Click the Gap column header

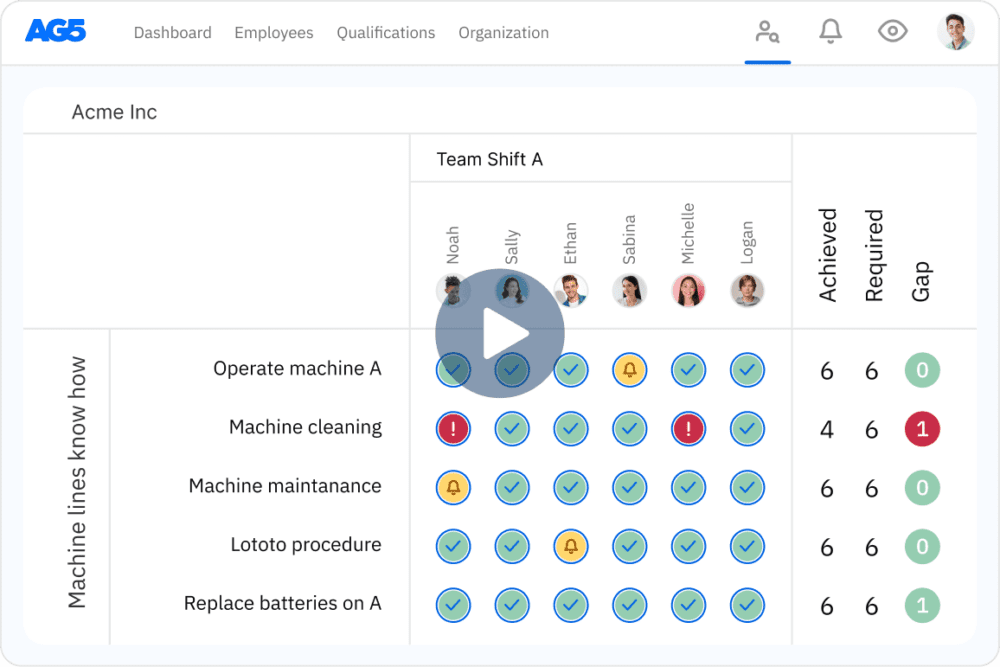920,281
